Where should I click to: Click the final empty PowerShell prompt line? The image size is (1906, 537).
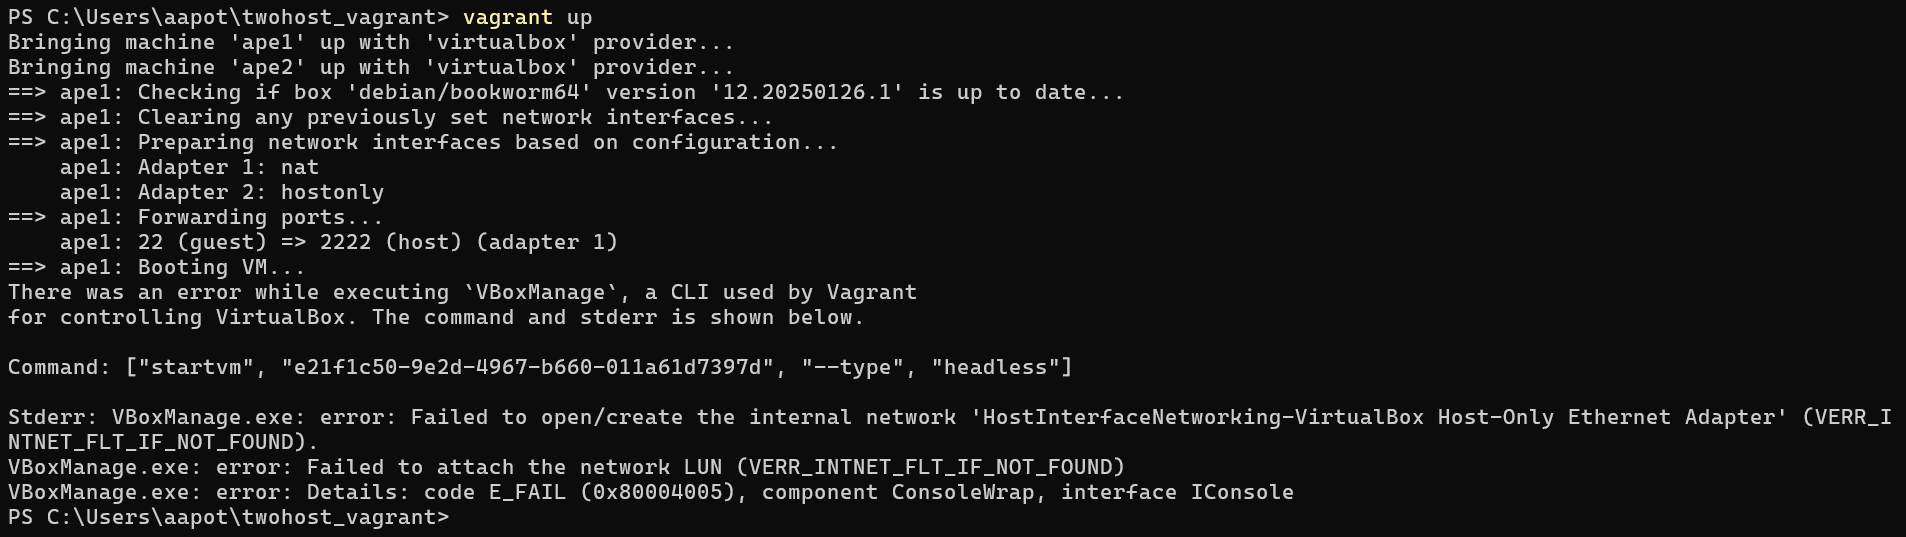228,517
